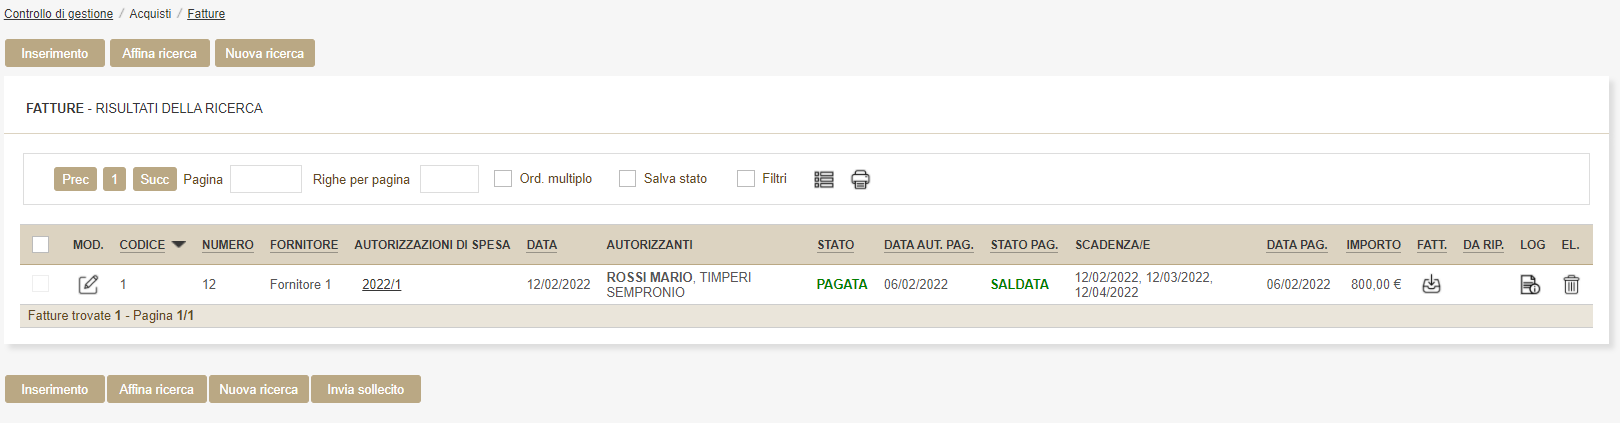Open Controllo di gestione breadcrumb link
The width and height of the screenshot is (1620, 423).
(58, 14)
